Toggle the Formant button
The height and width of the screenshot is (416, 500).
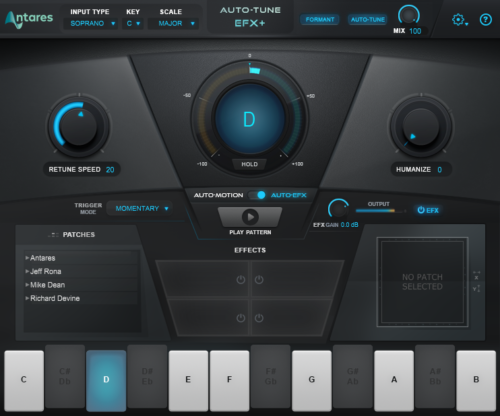tap(320, 20)
